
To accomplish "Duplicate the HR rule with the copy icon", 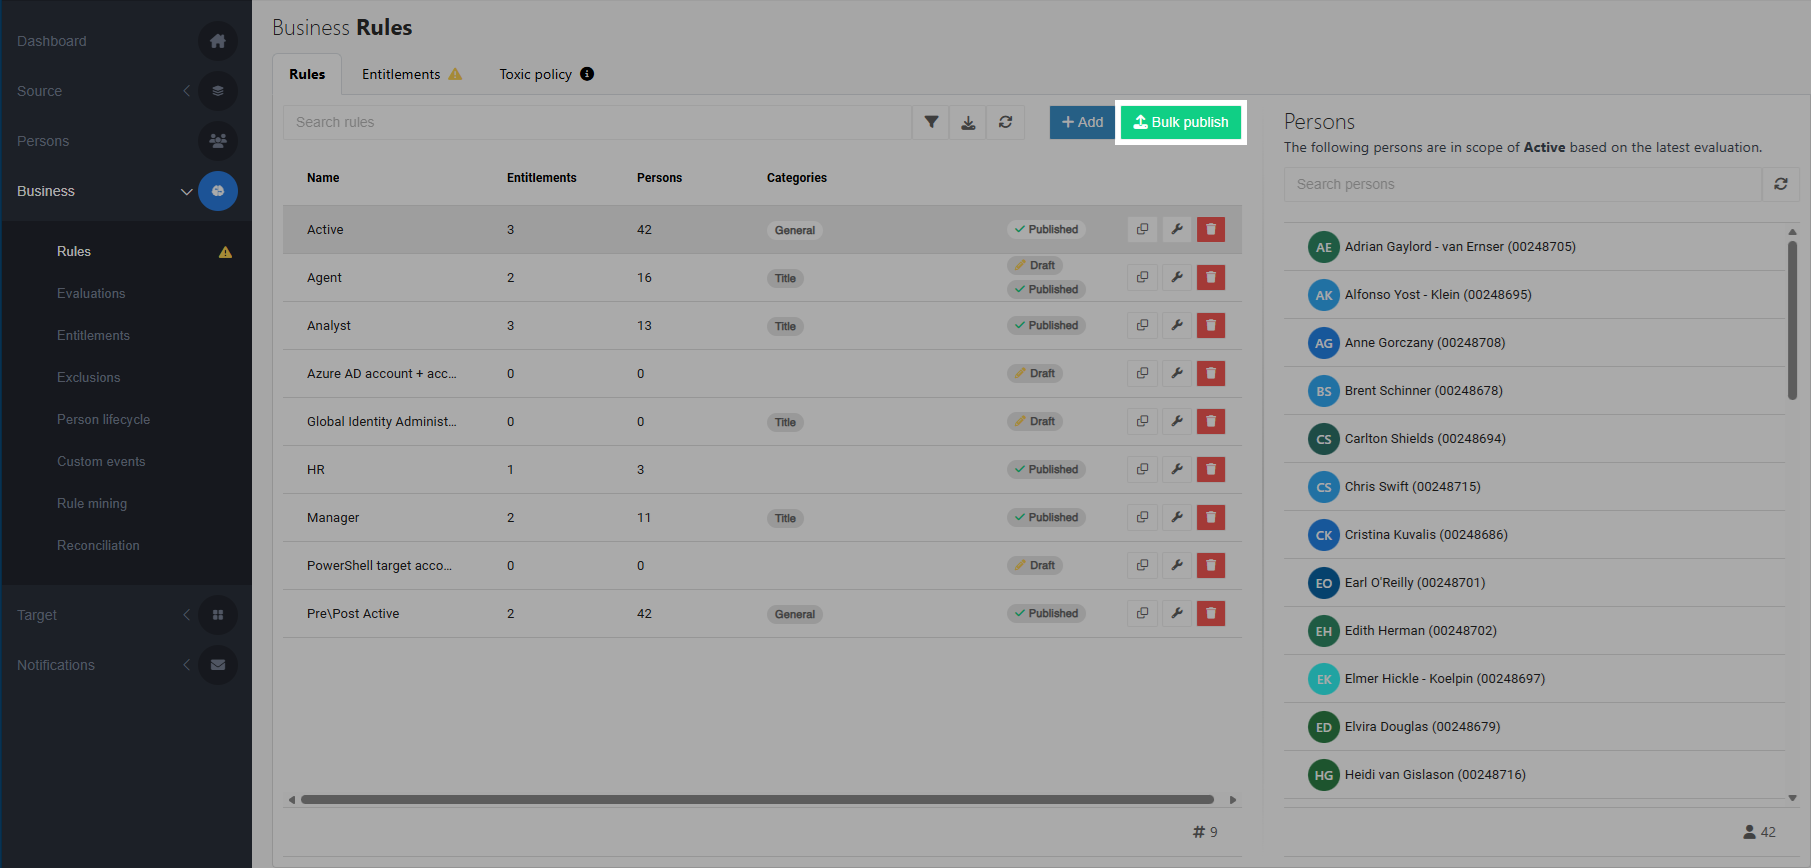I will click(1142, 469).
